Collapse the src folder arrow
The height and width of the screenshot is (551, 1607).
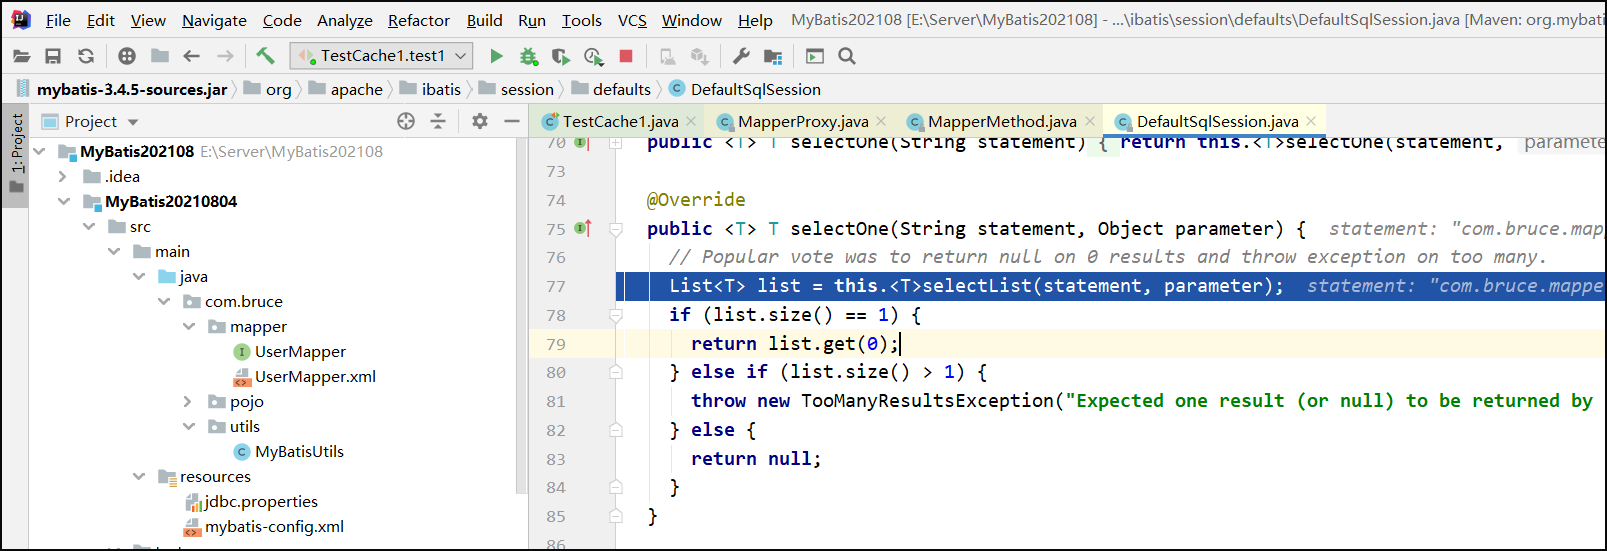pos(89,226)
